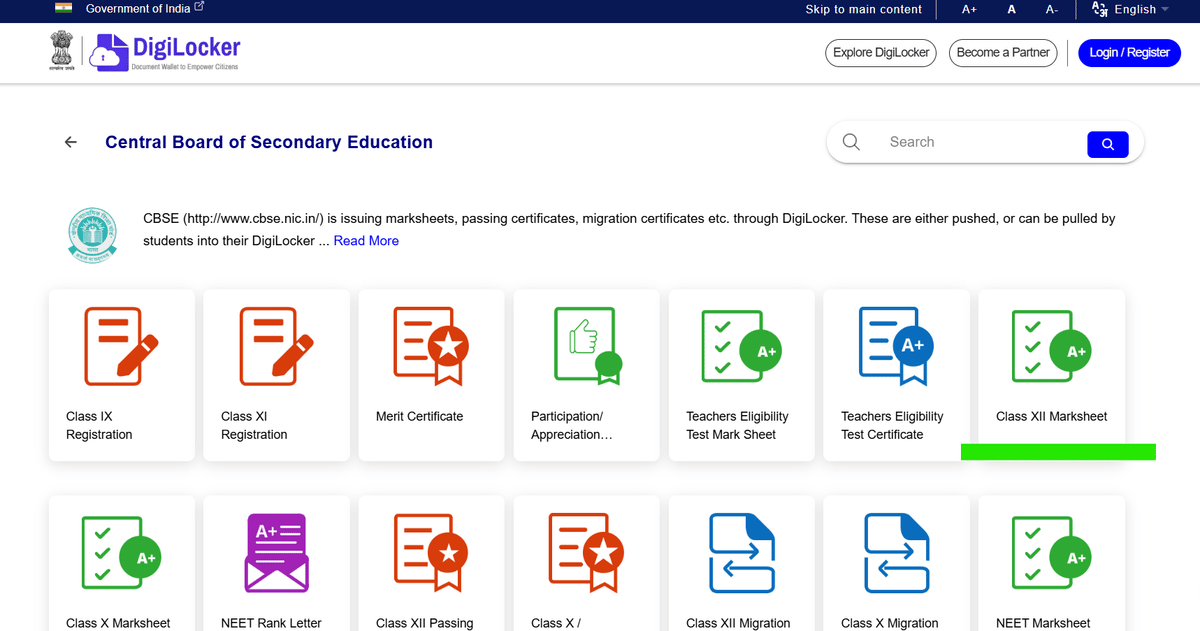Screen dimensions: 1200x631
Task: Open the Read More text
Action: pos(366,240)
